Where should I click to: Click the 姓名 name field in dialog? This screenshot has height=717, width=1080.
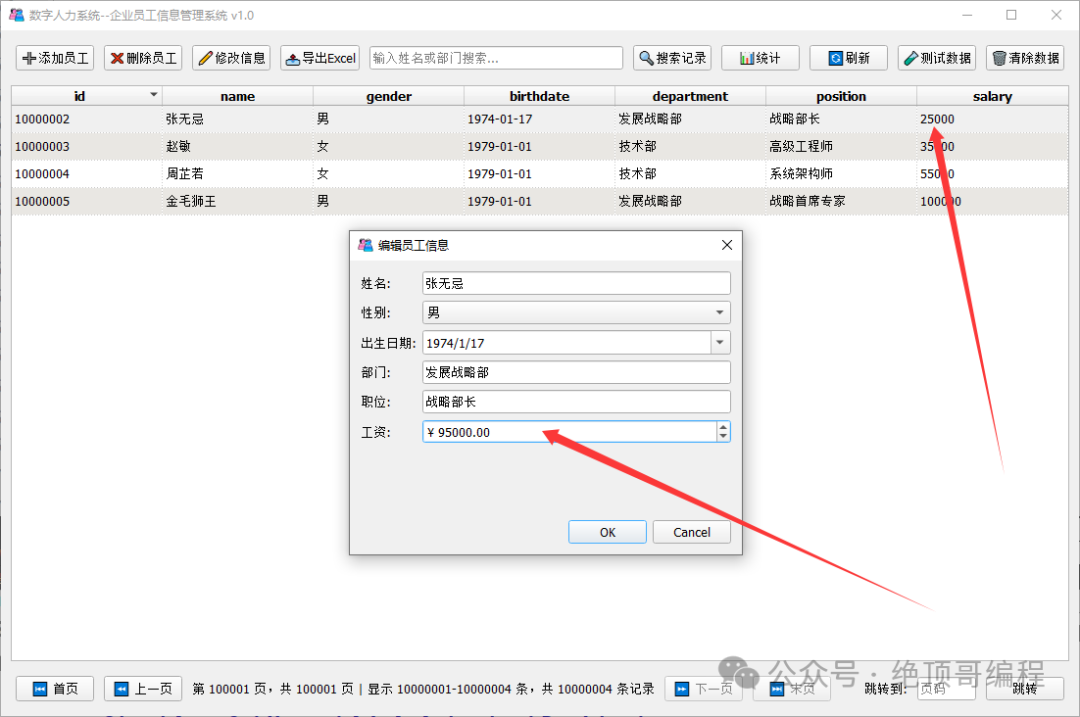point(577,283)
